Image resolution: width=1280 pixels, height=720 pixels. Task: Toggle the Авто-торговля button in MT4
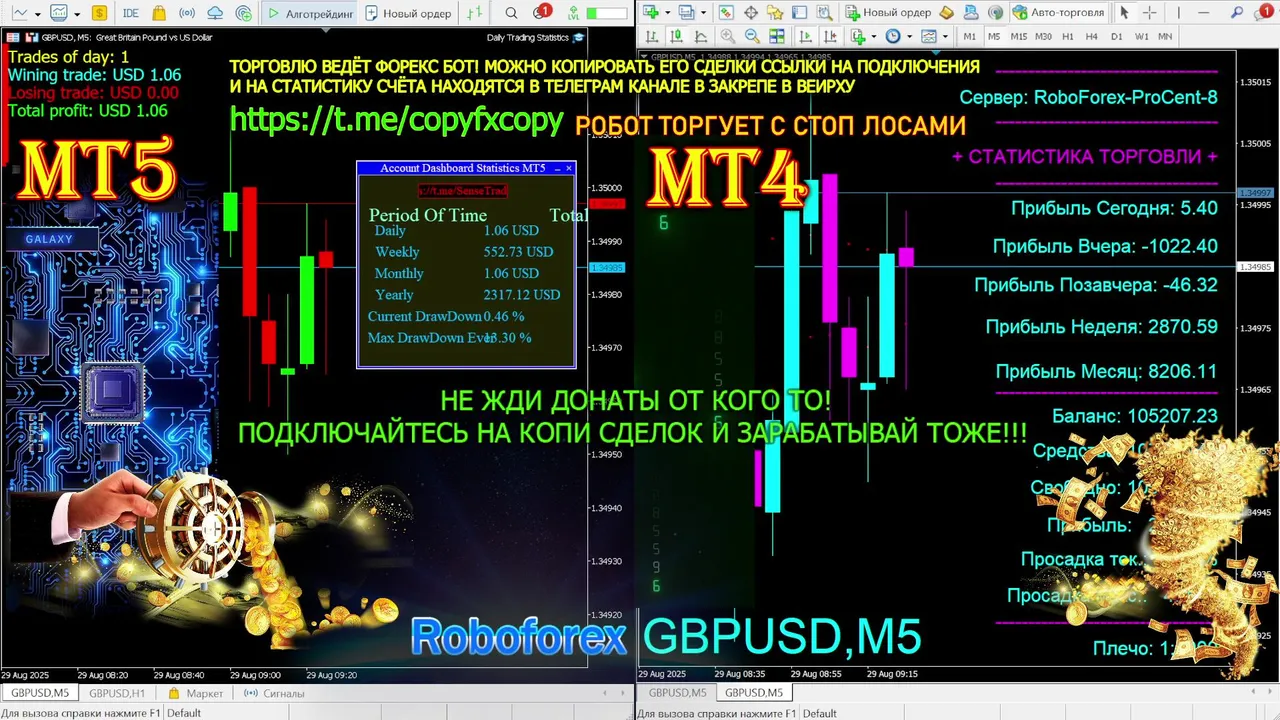point(1059,12)
